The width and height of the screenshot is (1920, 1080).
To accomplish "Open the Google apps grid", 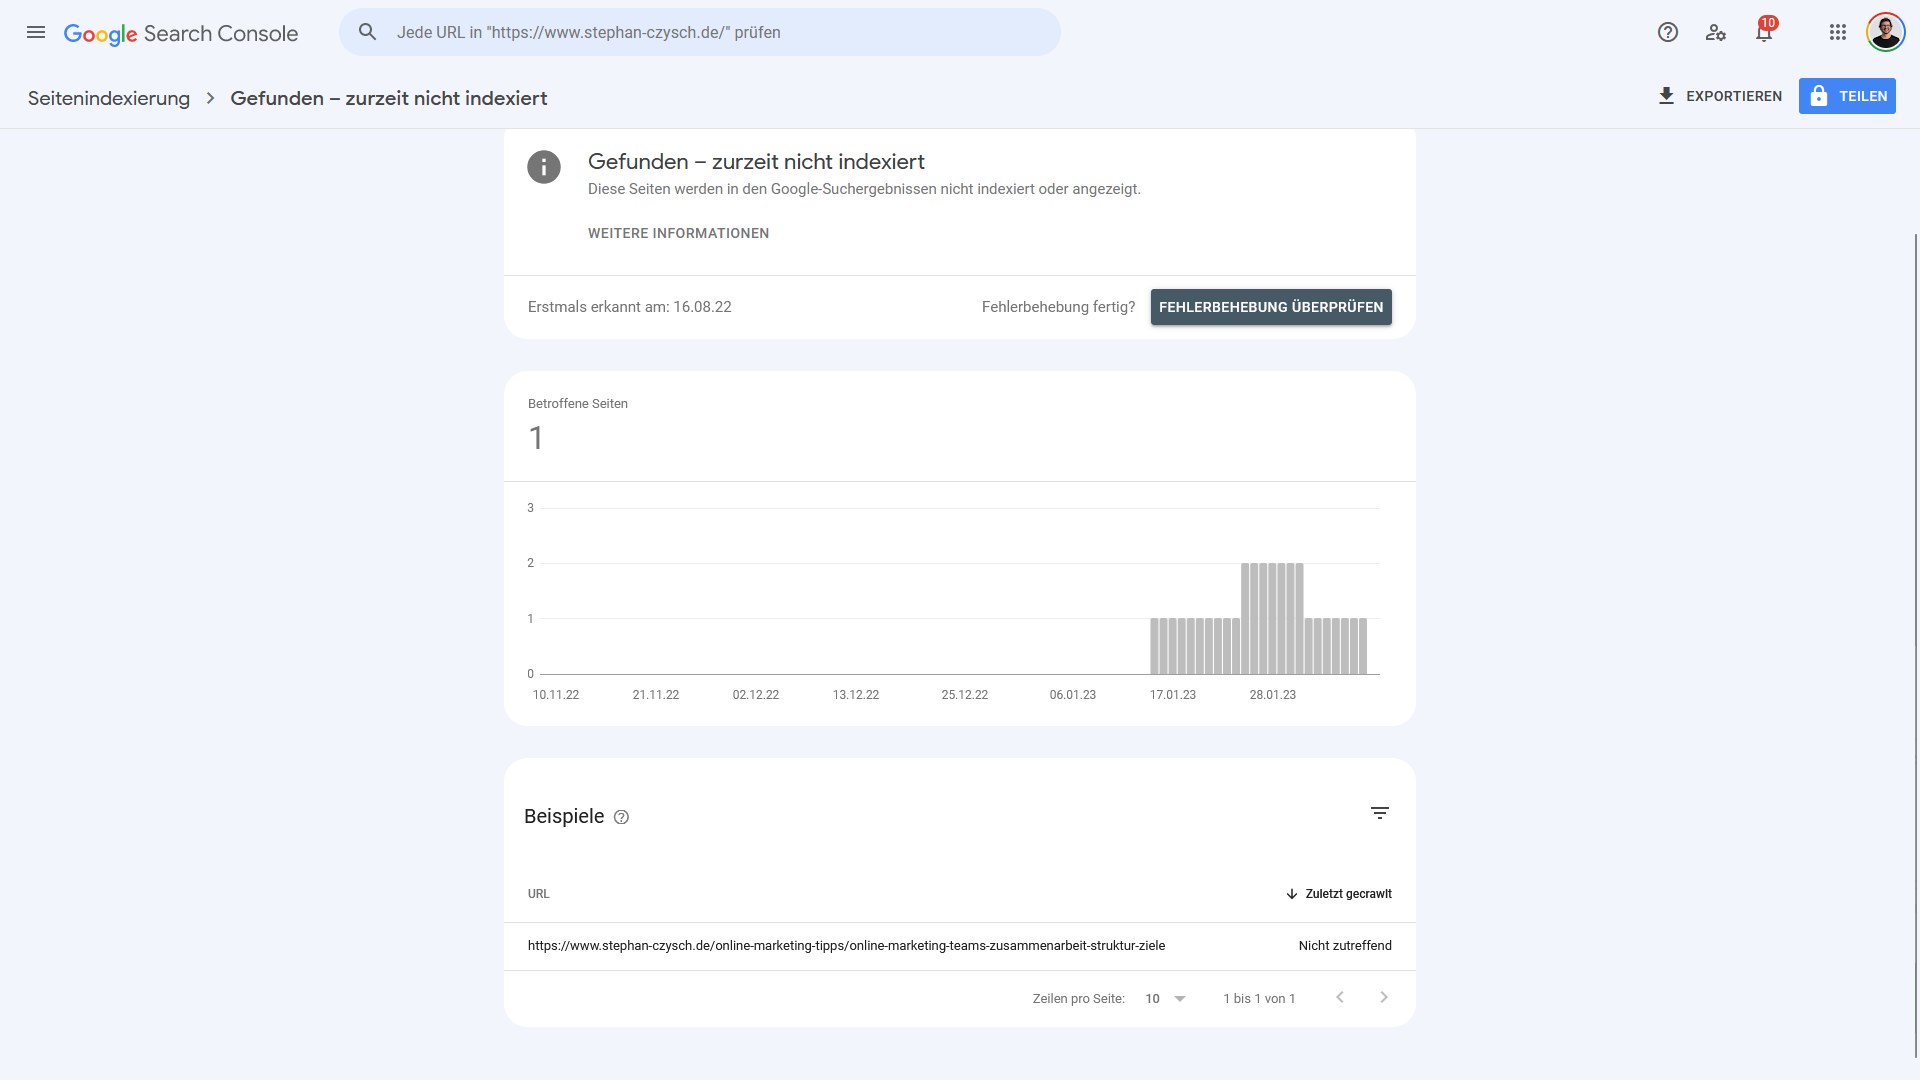I will (1838, 32).
